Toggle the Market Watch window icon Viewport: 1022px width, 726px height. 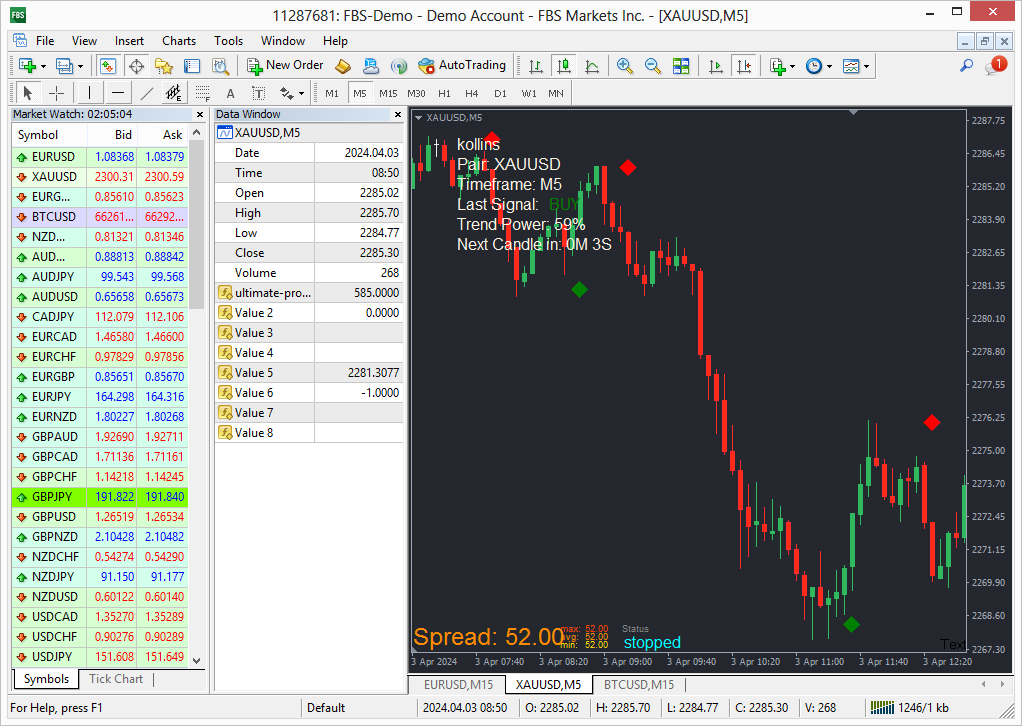(108, 66)
